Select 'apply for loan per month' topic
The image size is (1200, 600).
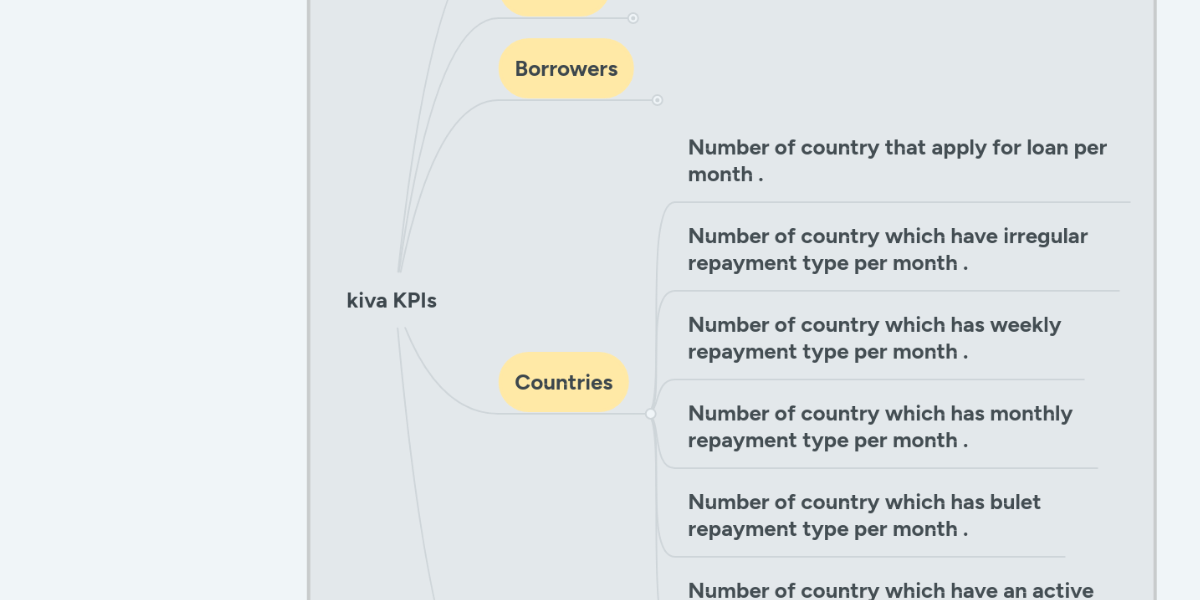tap(896, 161)
